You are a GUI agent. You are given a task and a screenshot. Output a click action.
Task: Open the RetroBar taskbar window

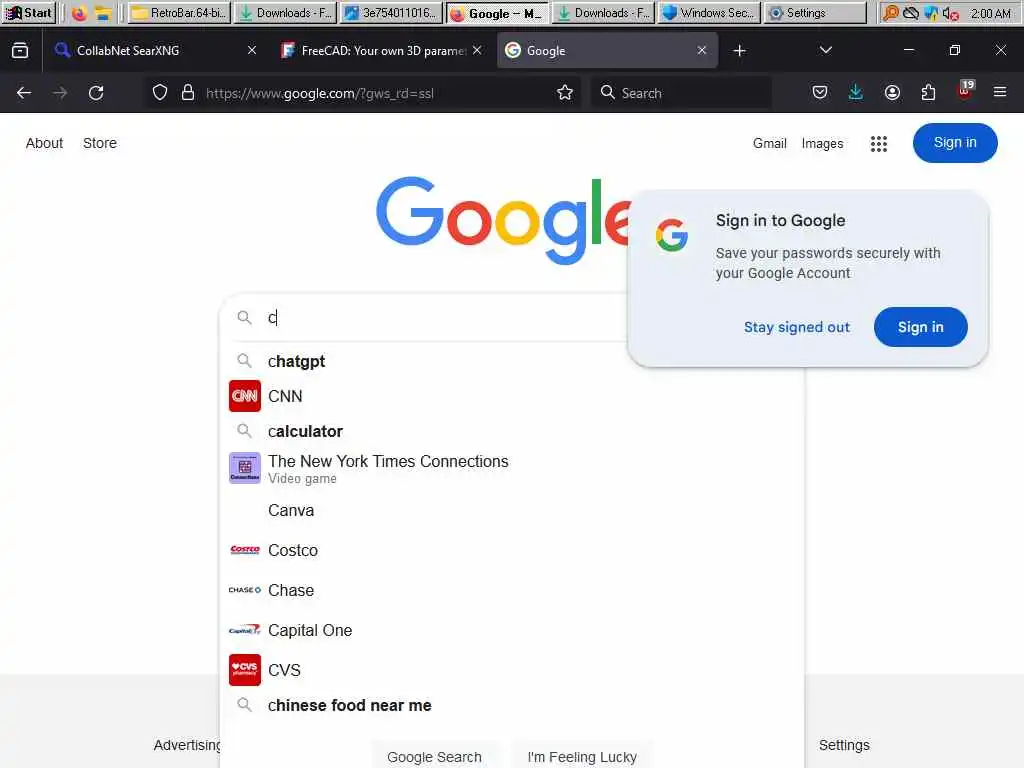[x=179, y=13]
